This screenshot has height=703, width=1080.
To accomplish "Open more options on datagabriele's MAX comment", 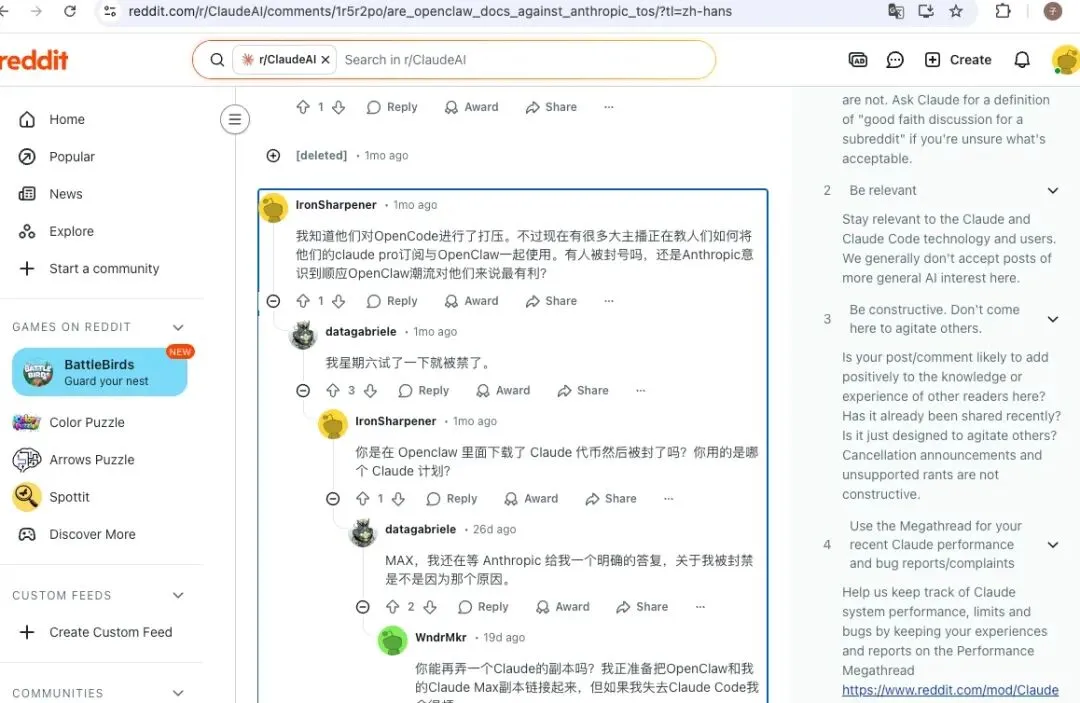I will (700, 607).
